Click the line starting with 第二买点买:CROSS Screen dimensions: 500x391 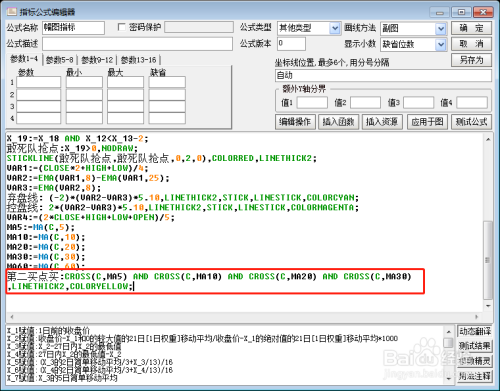pyautogui.click(x=209, y=276)
